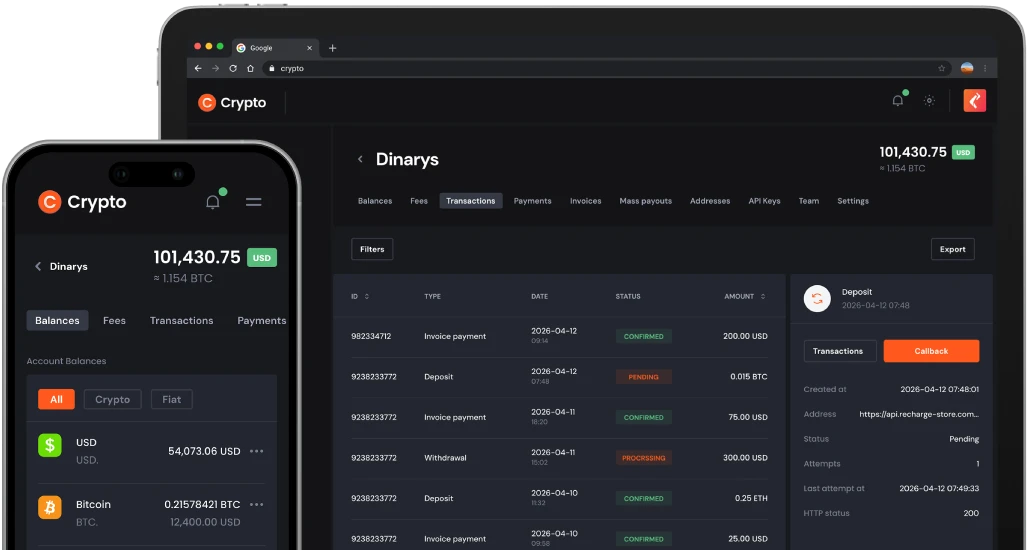The image size is (1032, 550).
Task: Select phone Payments tab
Action: pyautogui.click(x=261, y=320)
